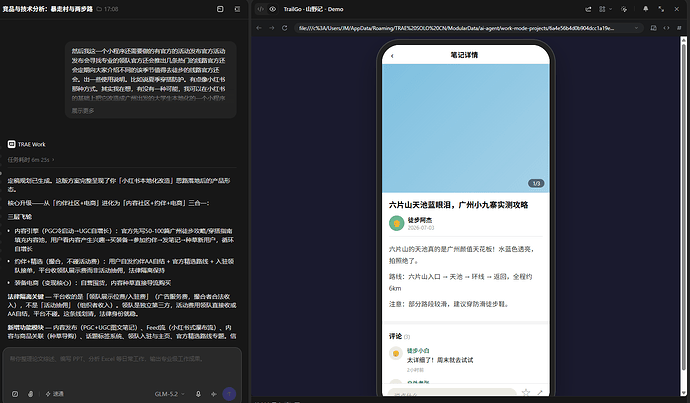
Task: Select the 1/3 image counter badge
Action: (x=536, y=183)
